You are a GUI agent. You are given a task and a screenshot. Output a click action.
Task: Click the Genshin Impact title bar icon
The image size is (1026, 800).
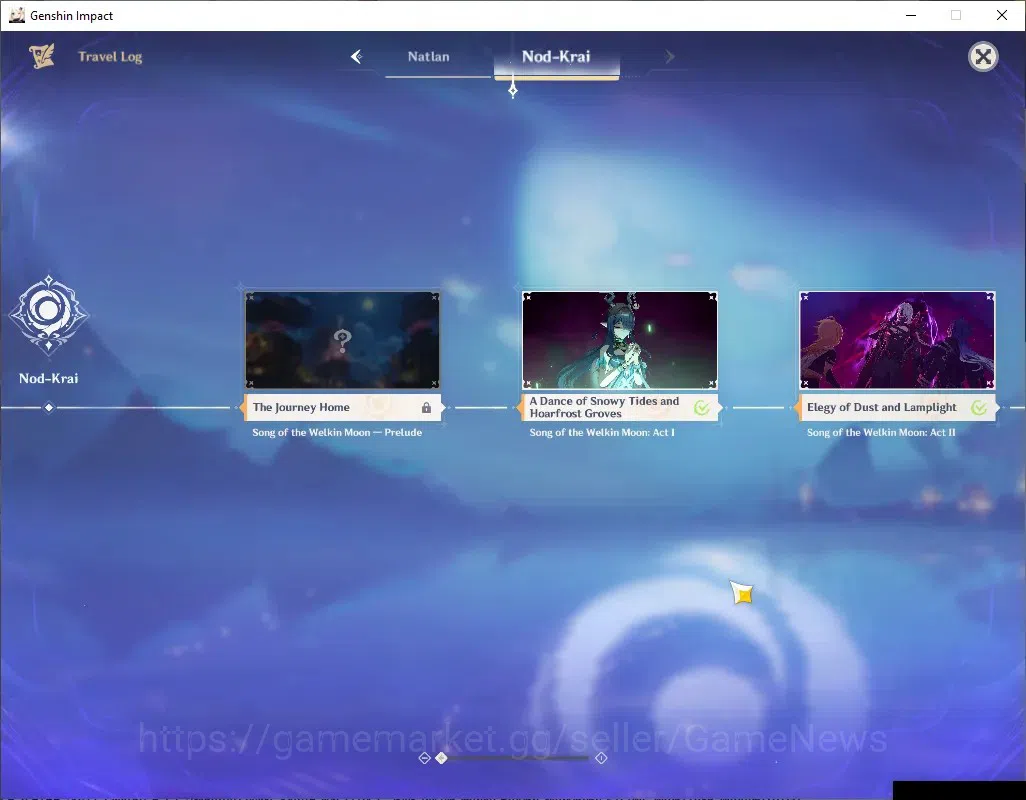[x=17, y=15]
